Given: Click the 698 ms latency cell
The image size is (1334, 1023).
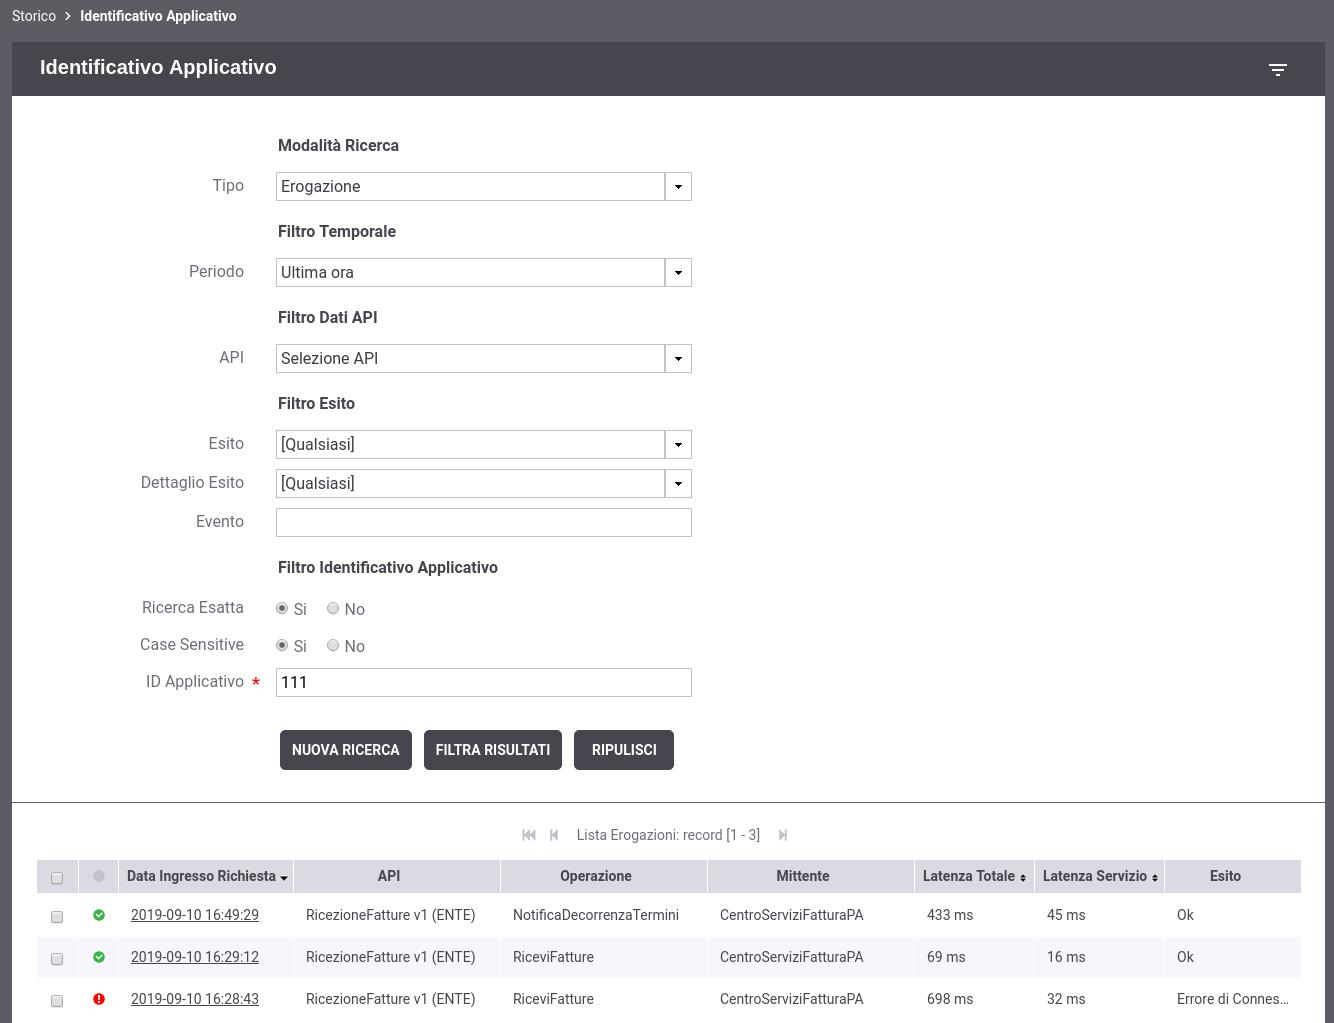Looking at the screenshot, I should [x=950, y=999].
